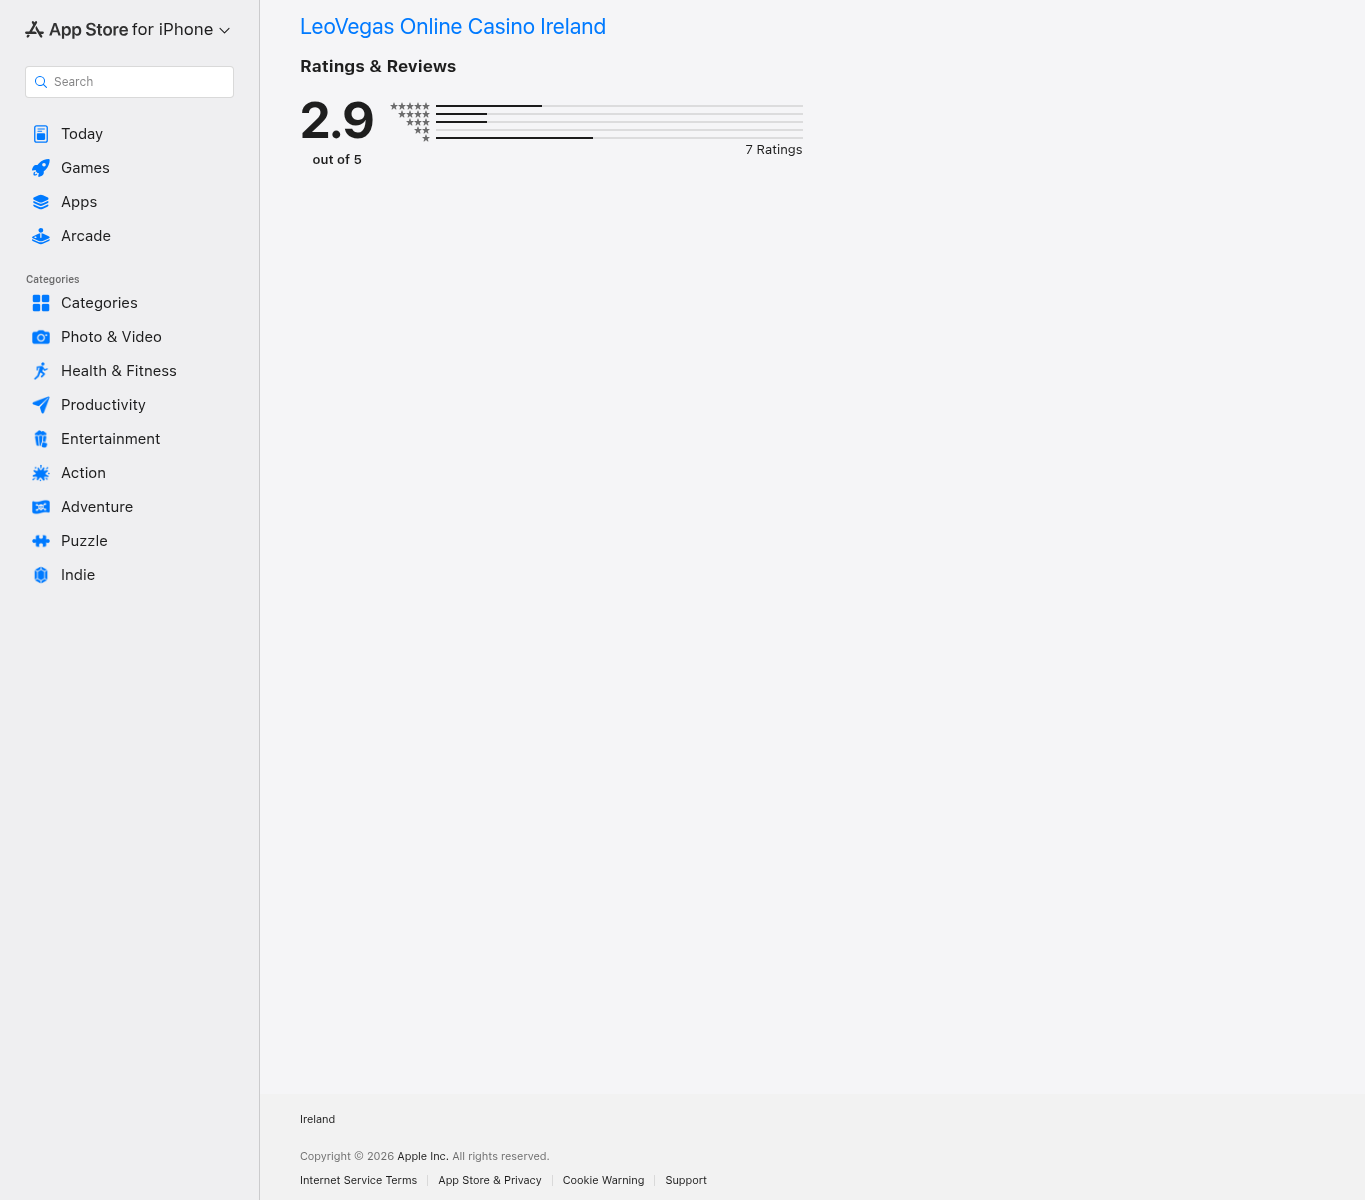Open Internet Service Terms link
The image size is (1365, 1200).
click(358, 1180)
